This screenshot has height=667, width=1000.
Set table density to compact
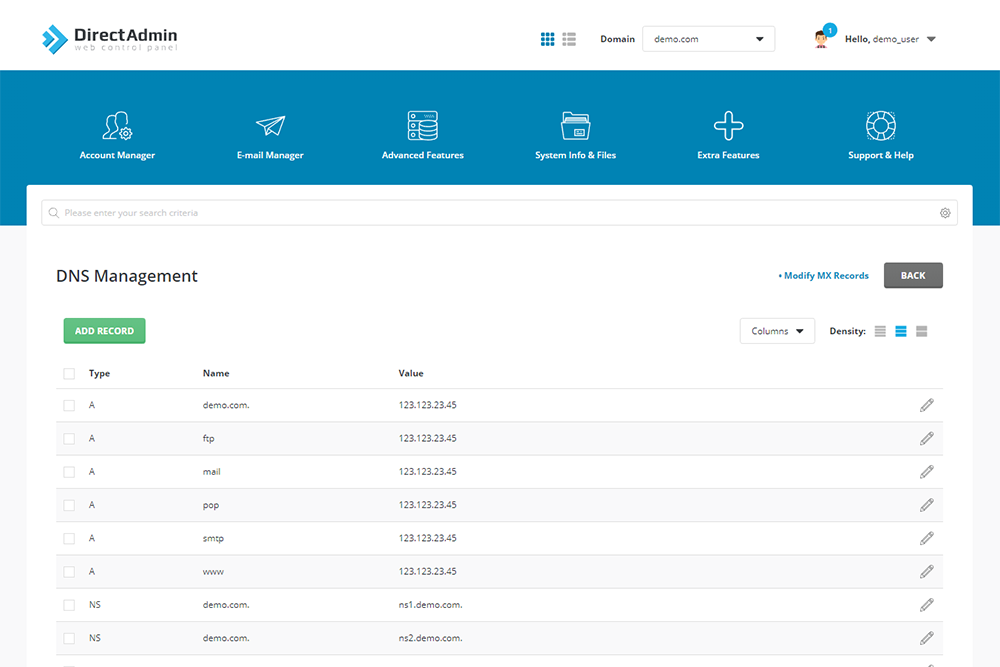880,331
